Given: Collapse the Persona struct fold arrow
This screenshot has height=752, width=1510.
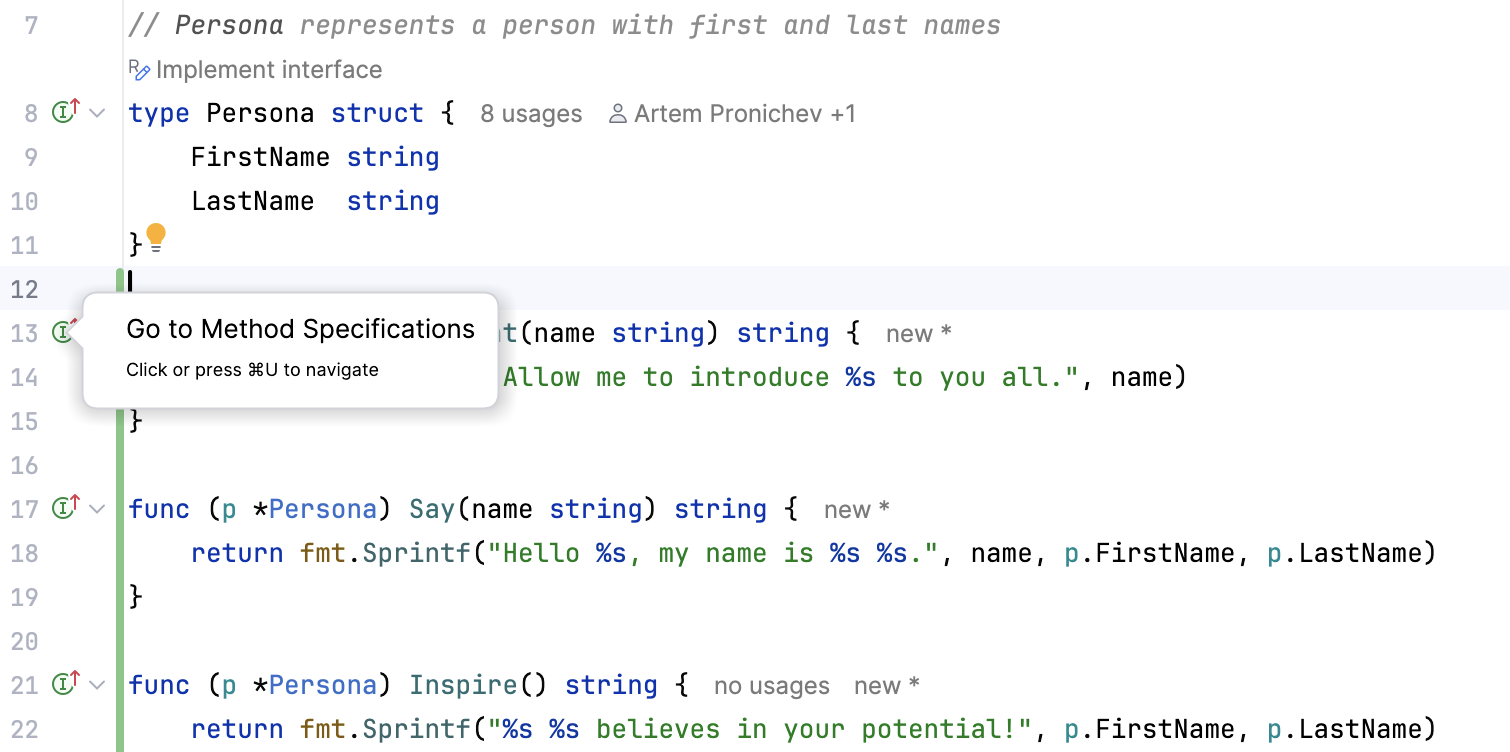Looking at the screenshot, I should 97,113.
